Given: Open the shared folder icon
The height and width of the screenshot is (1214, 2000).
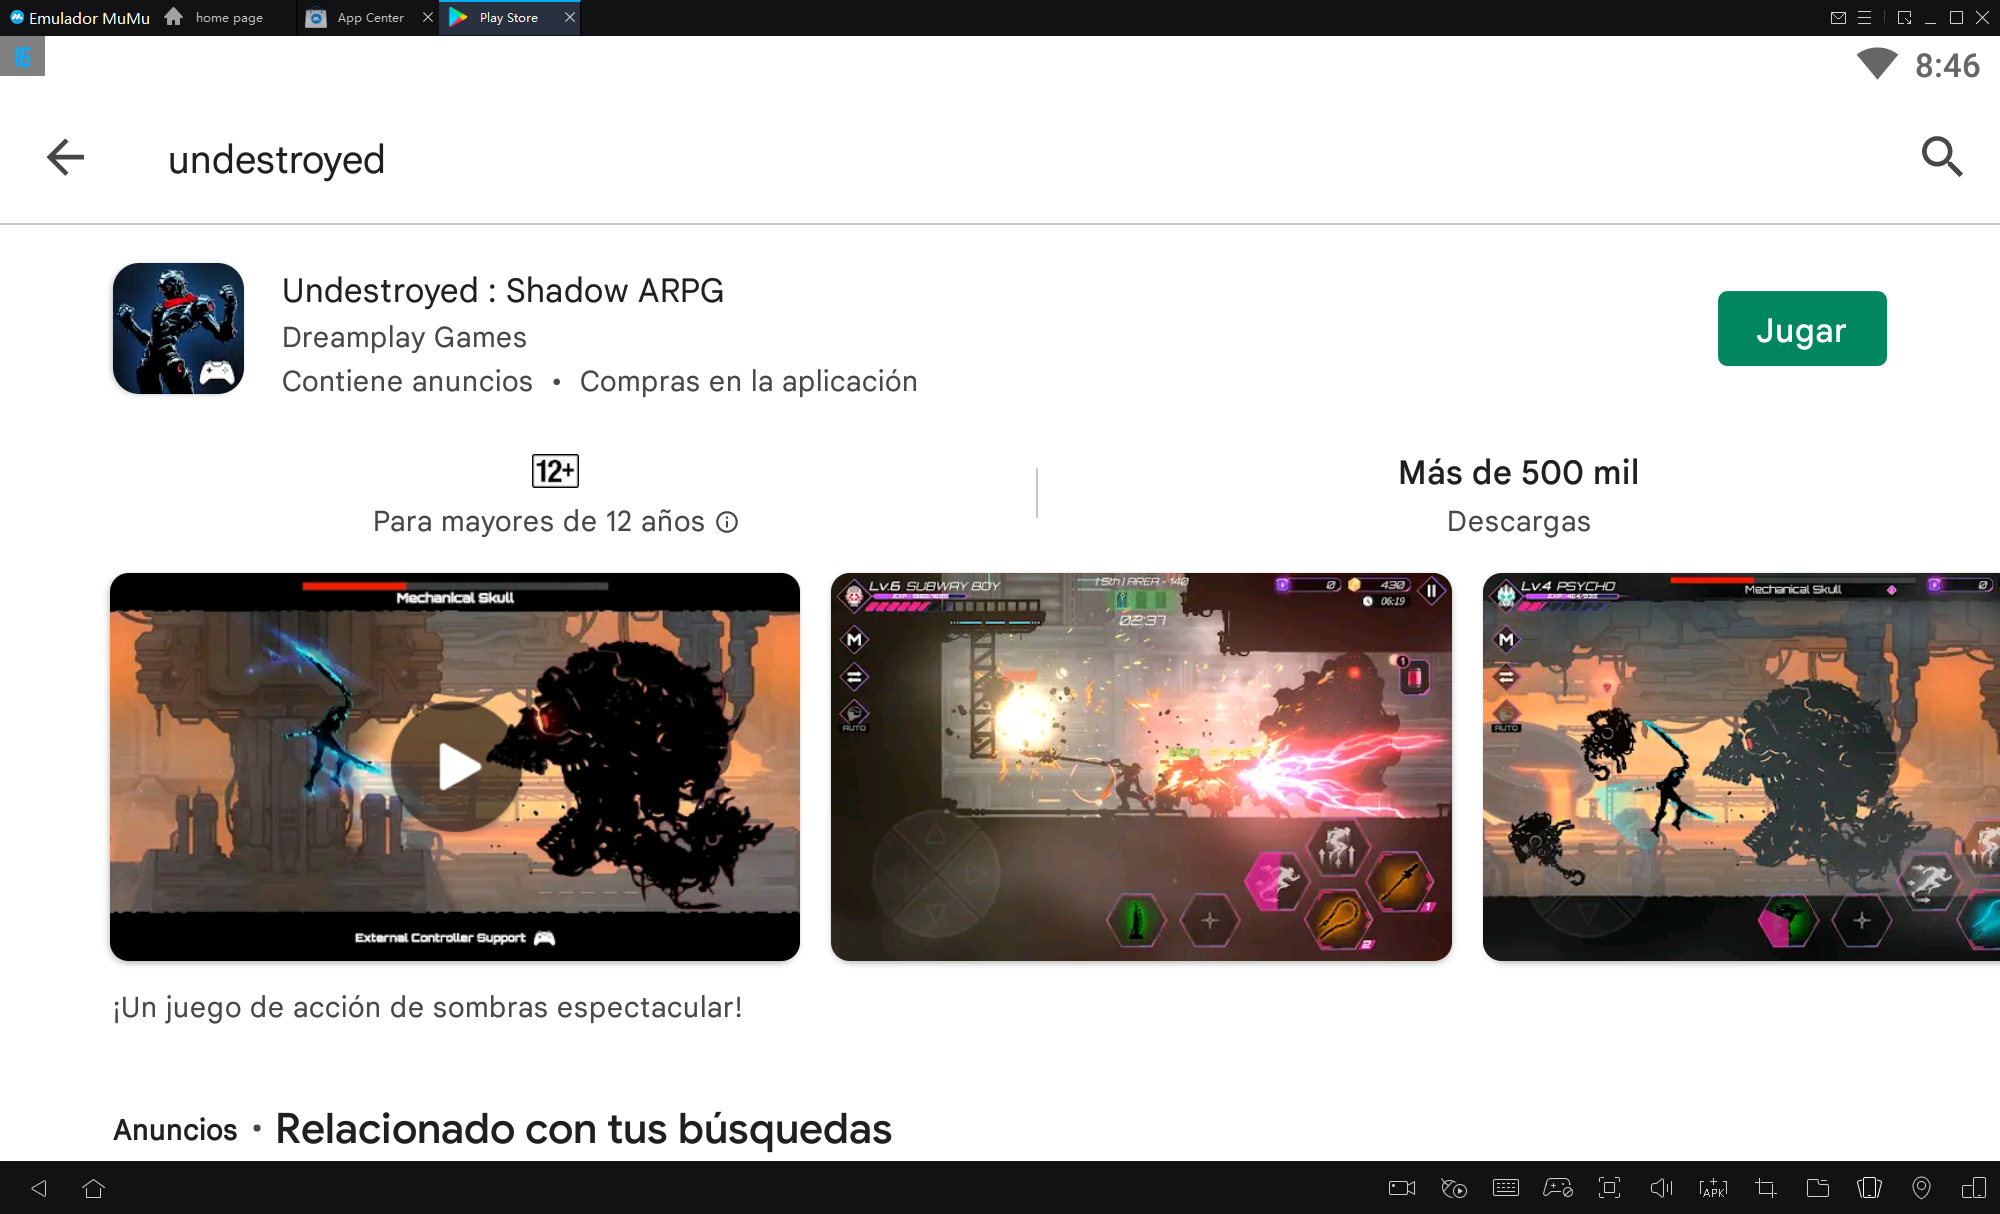Looking at the screenshot, I should coord(1817,1188).
